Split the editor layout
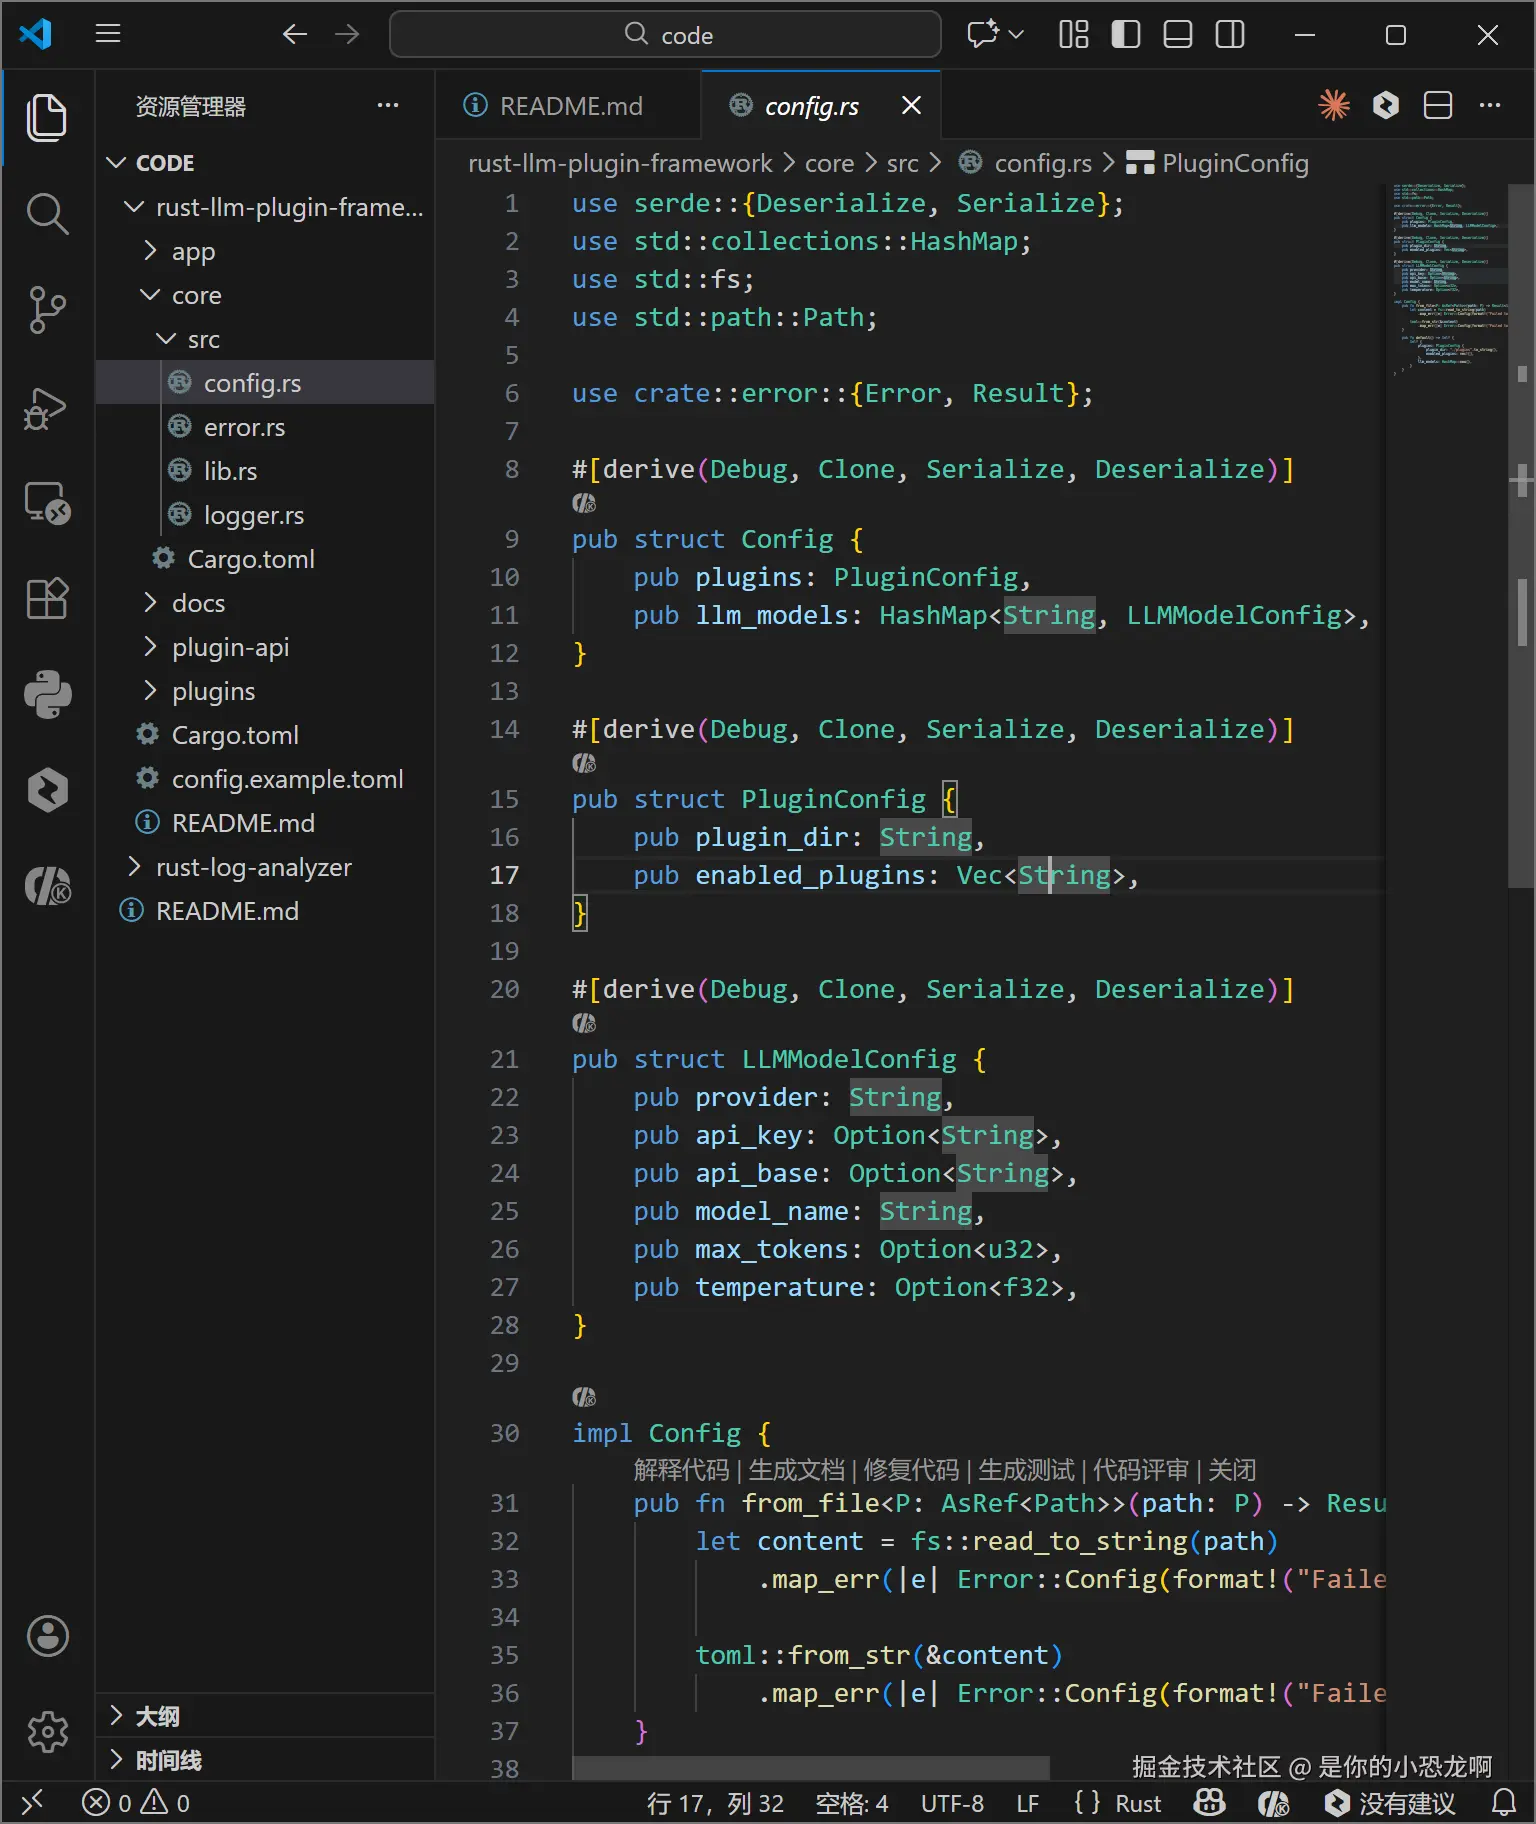The image size is (1536, 1824). click(1438, 105)
